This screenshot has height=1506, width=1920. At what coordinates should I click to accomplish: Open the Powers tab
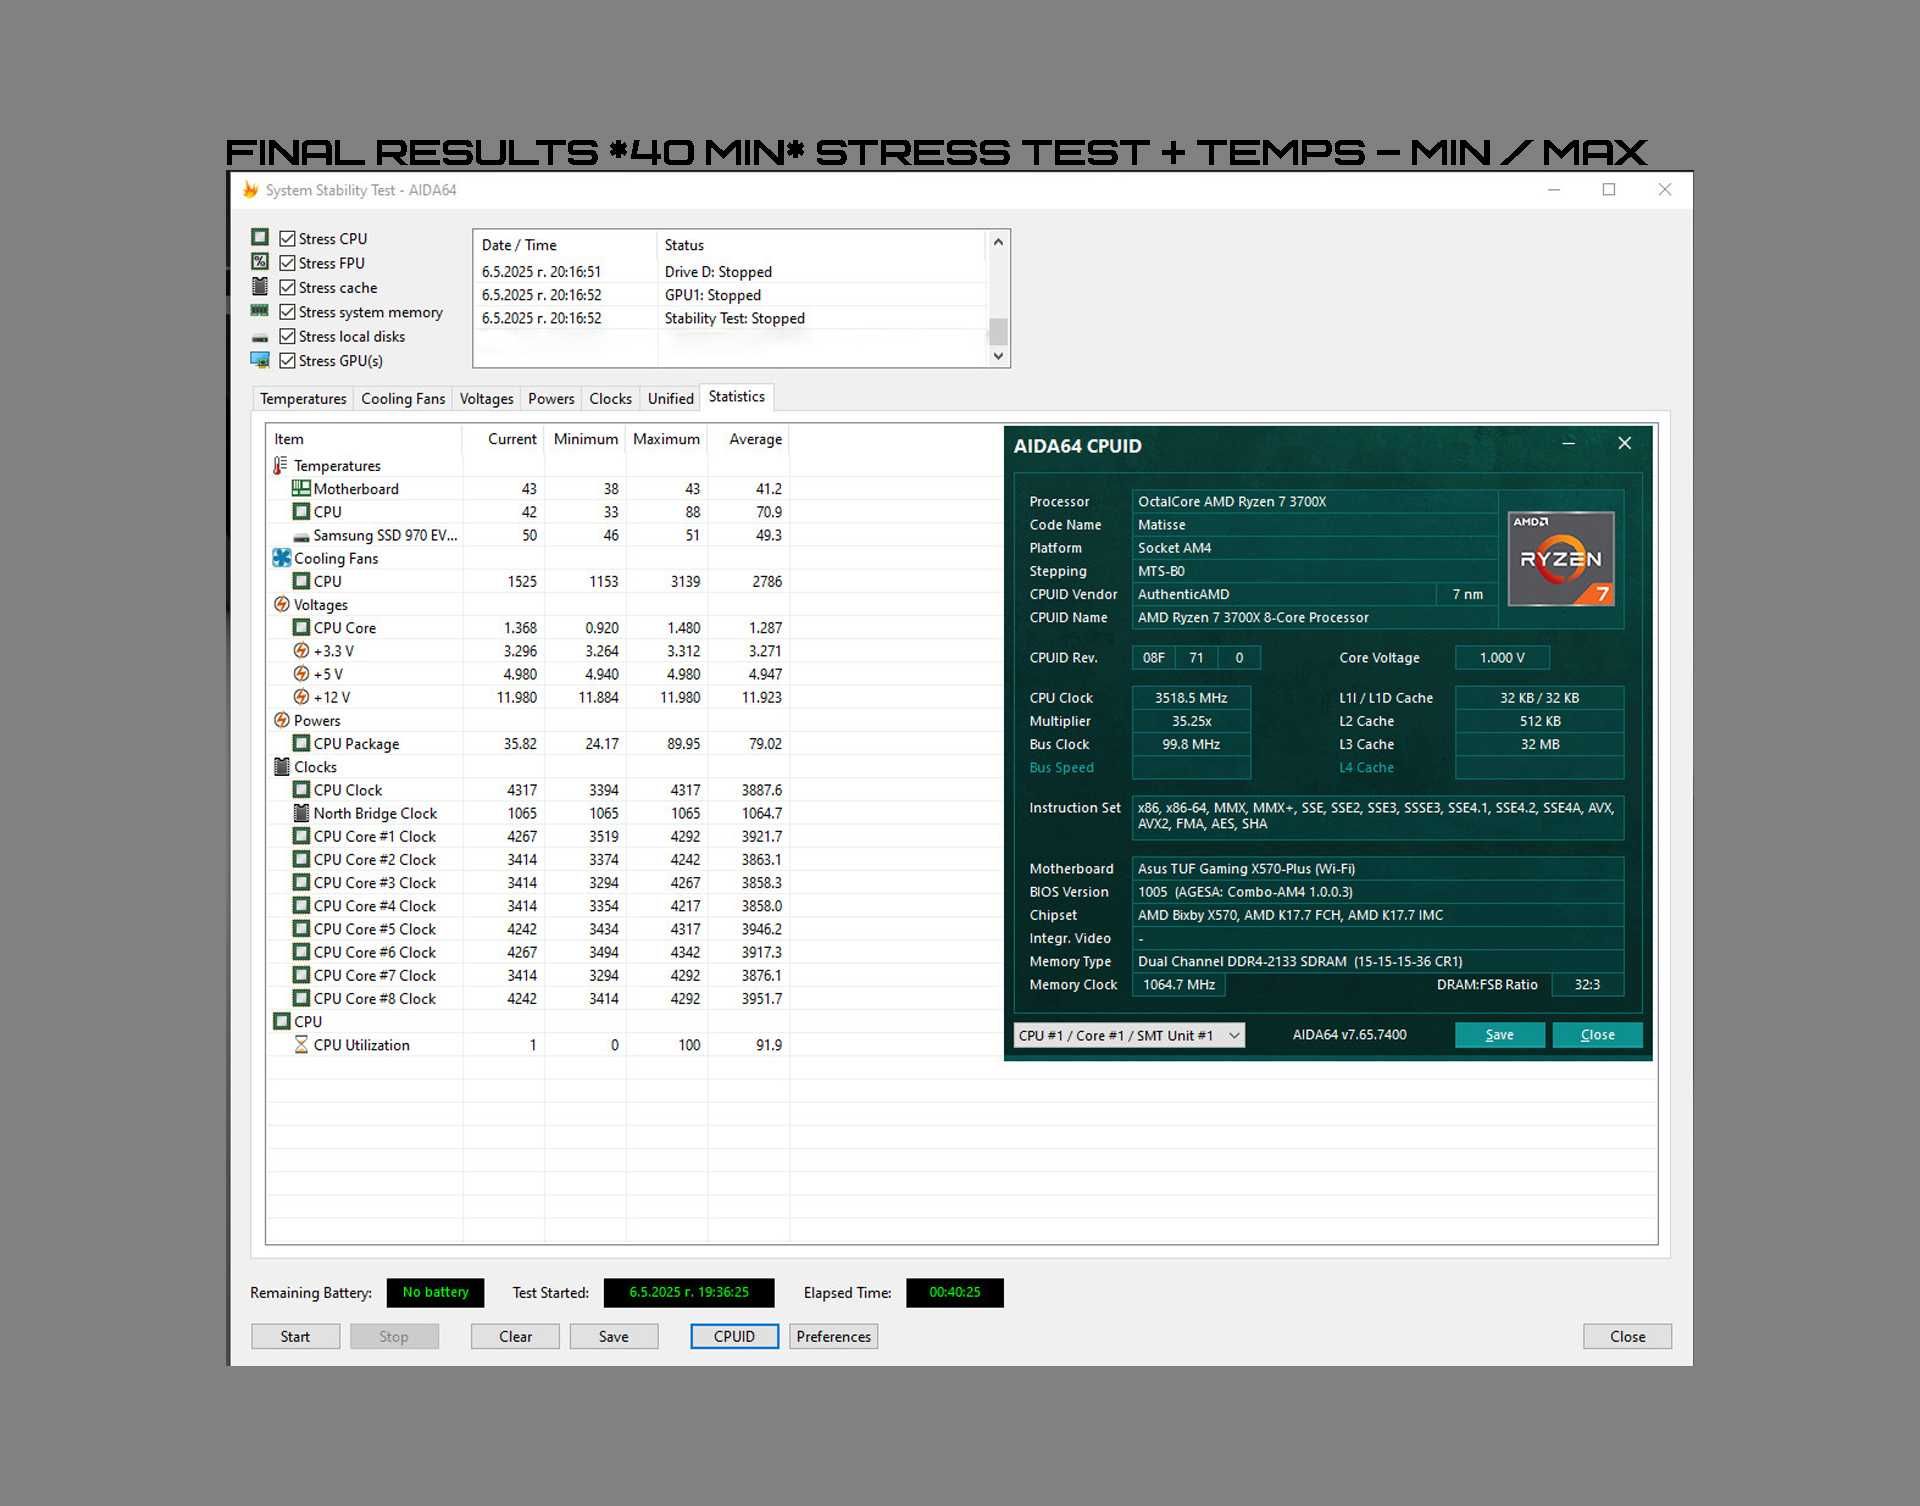coord(551,399)
